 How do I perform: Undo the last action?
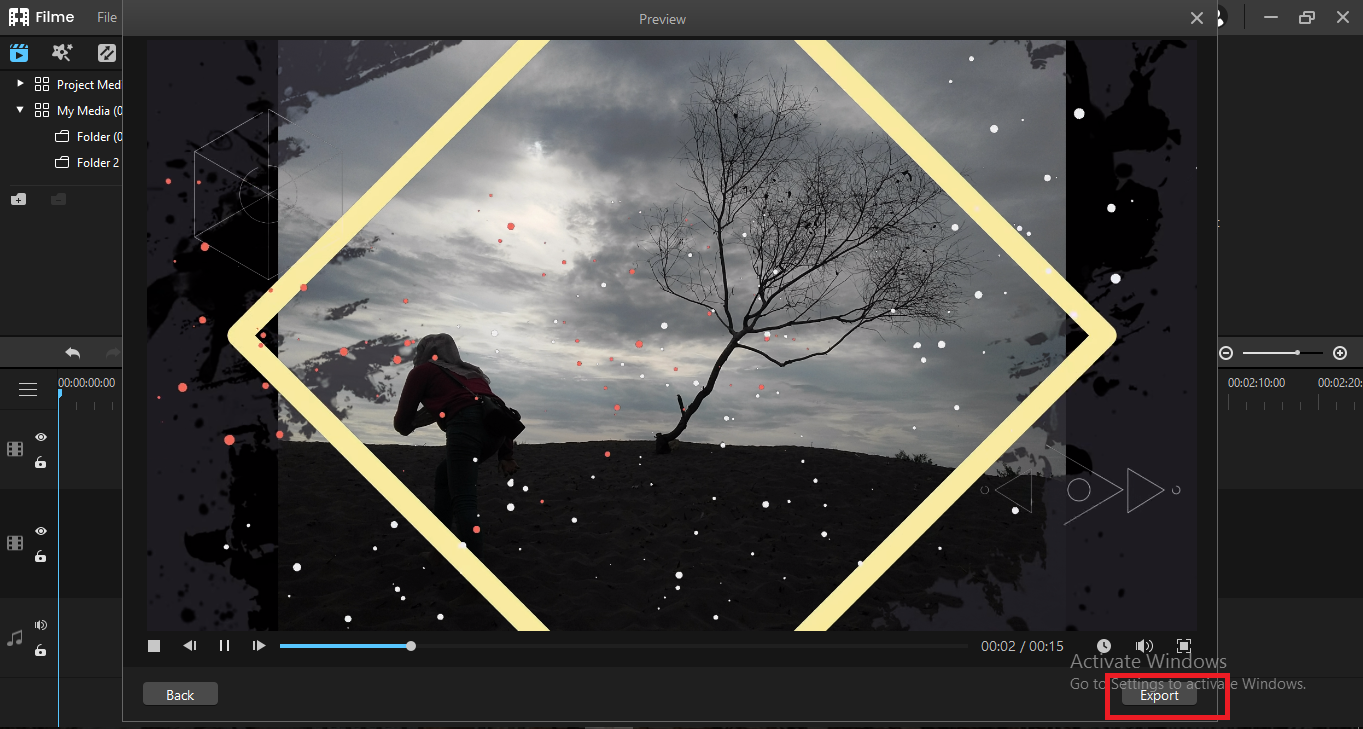coord(72,352)
